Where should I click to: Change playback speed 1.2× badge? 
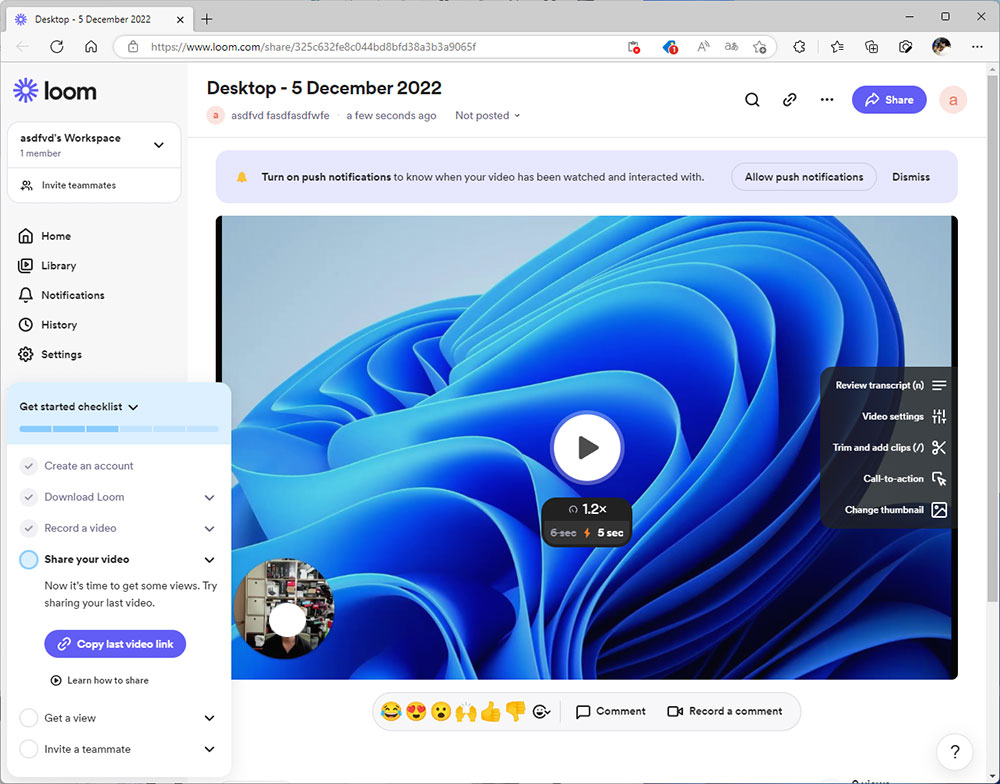click(x=587, y=509)
